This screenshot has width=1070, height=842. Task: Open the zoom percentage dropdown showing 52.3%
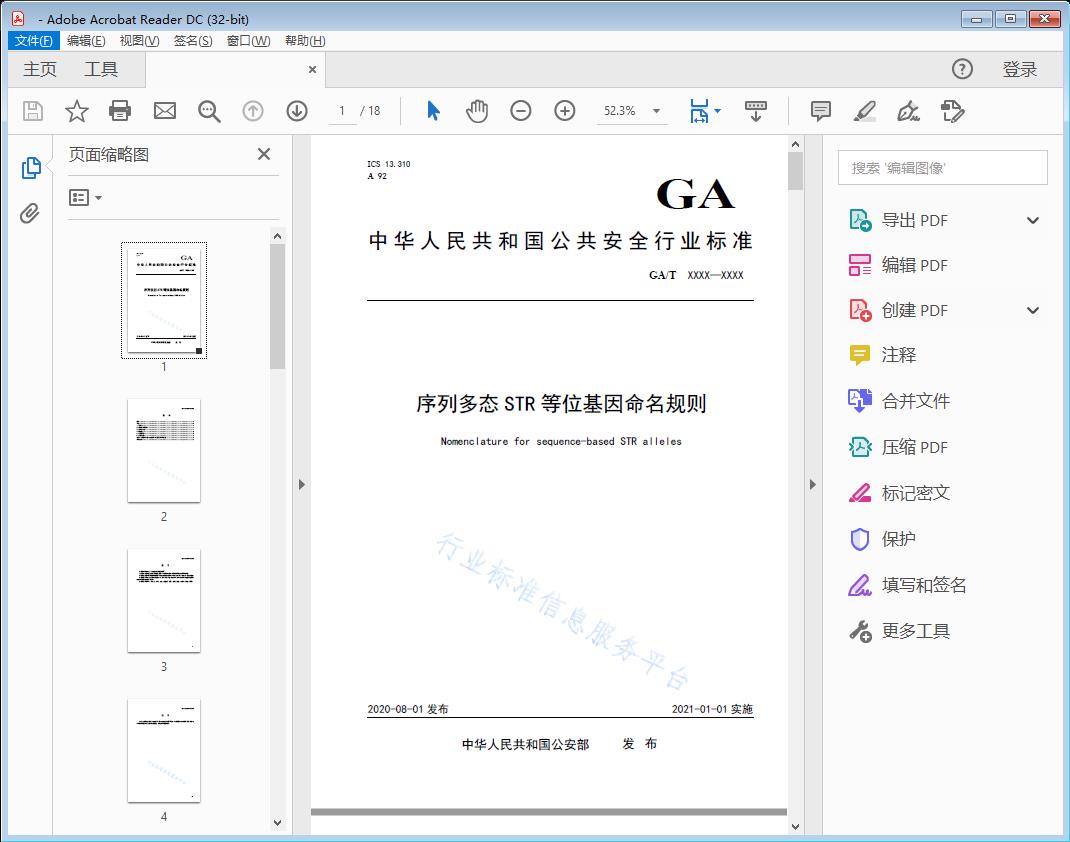coord(631,111)
